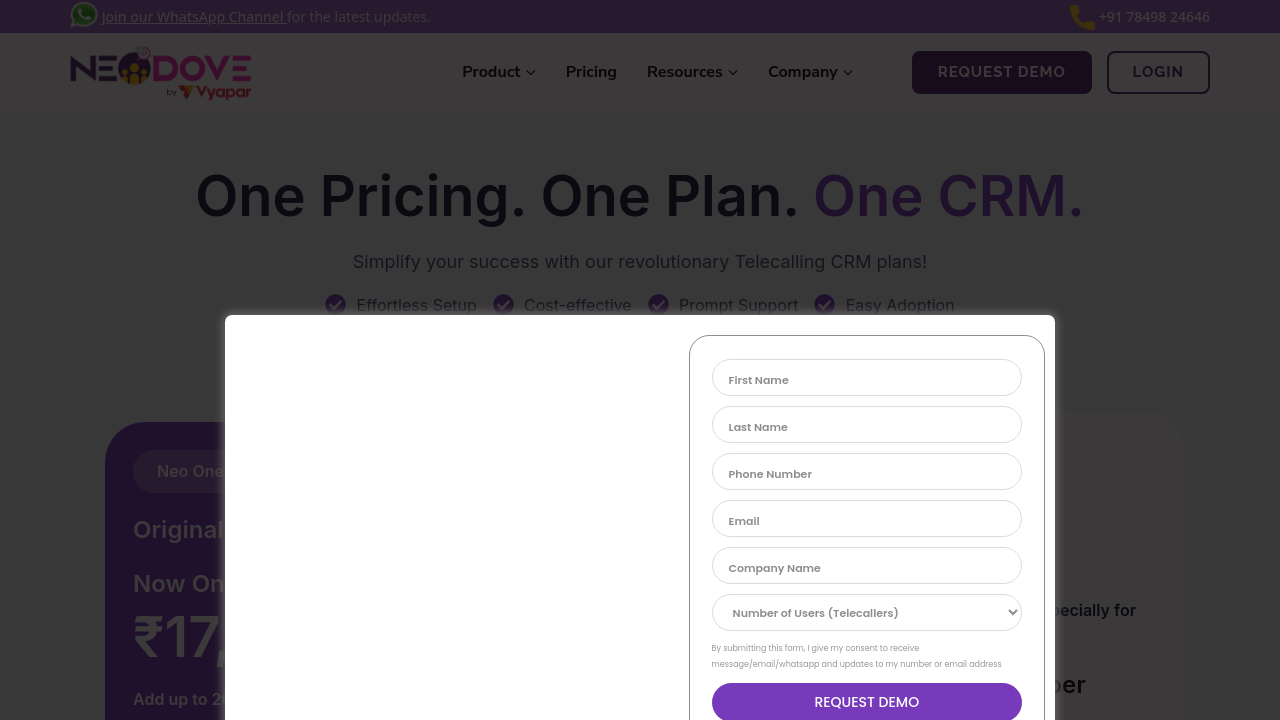
Task: Expand the Product menu
Action: [498, 72]
